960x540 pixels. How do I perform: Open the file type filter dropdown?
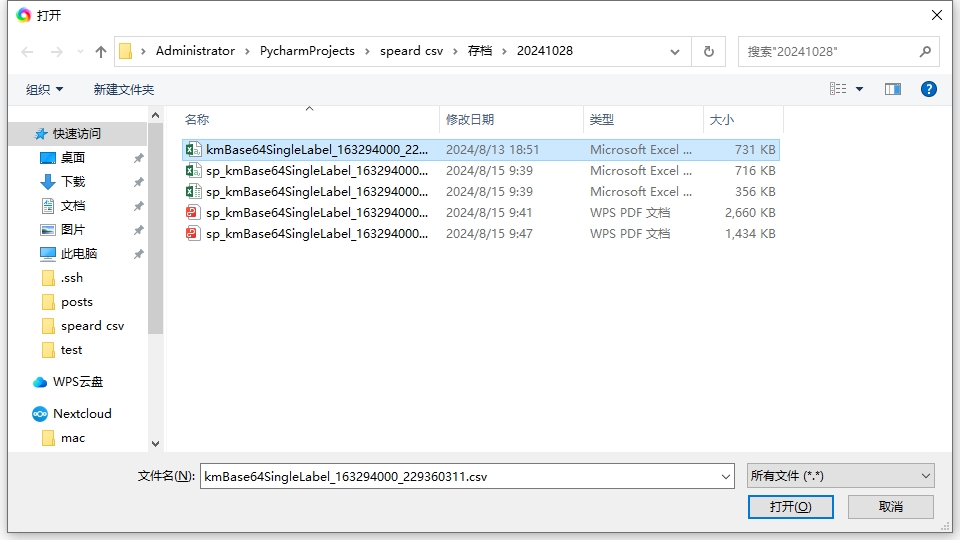point(840,476)
